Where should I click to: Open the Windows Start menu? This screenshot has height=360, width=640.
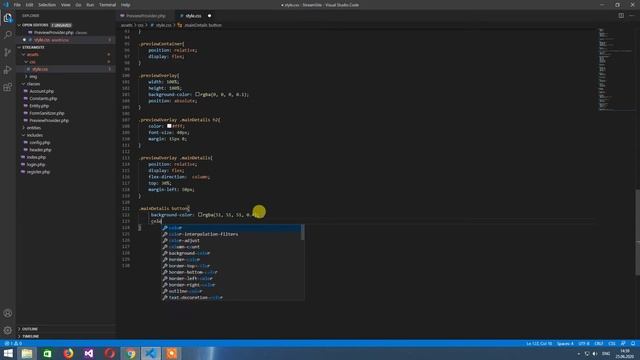(x=8, y=353)
